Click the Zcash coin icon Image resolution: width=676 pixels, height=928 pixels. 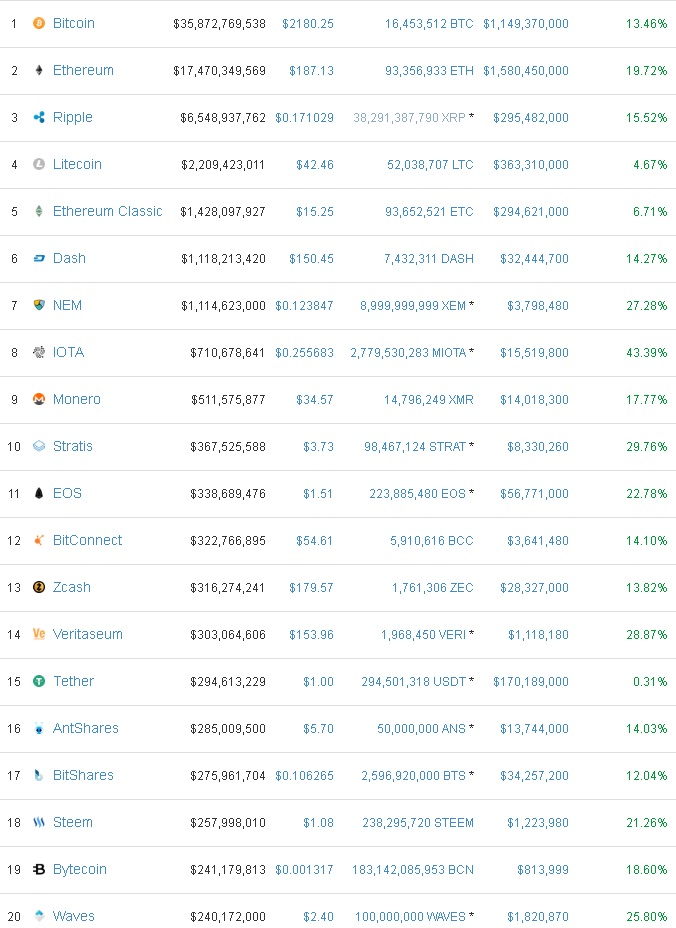(39, 587)
